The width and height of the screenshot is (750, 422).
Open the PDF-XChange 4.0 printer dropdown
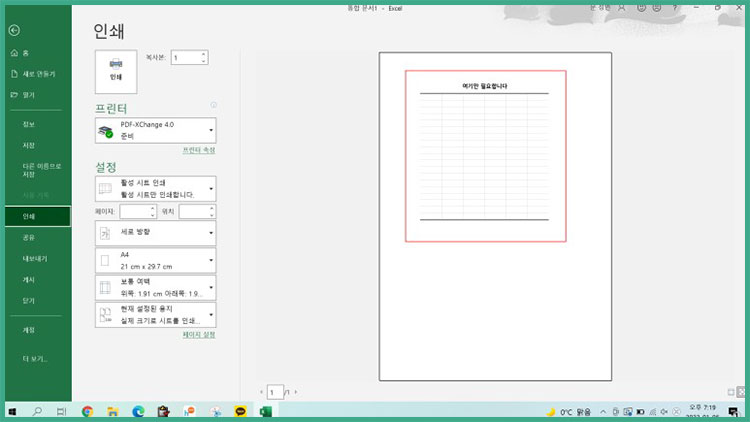[x=155, y=130]
